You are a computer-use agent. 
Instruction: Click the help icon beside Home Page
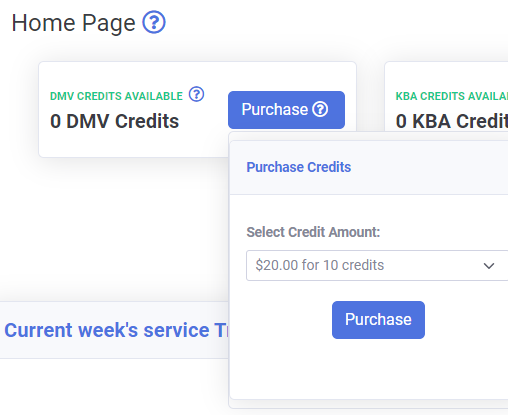pyautogui.click(x=154, y=22)
